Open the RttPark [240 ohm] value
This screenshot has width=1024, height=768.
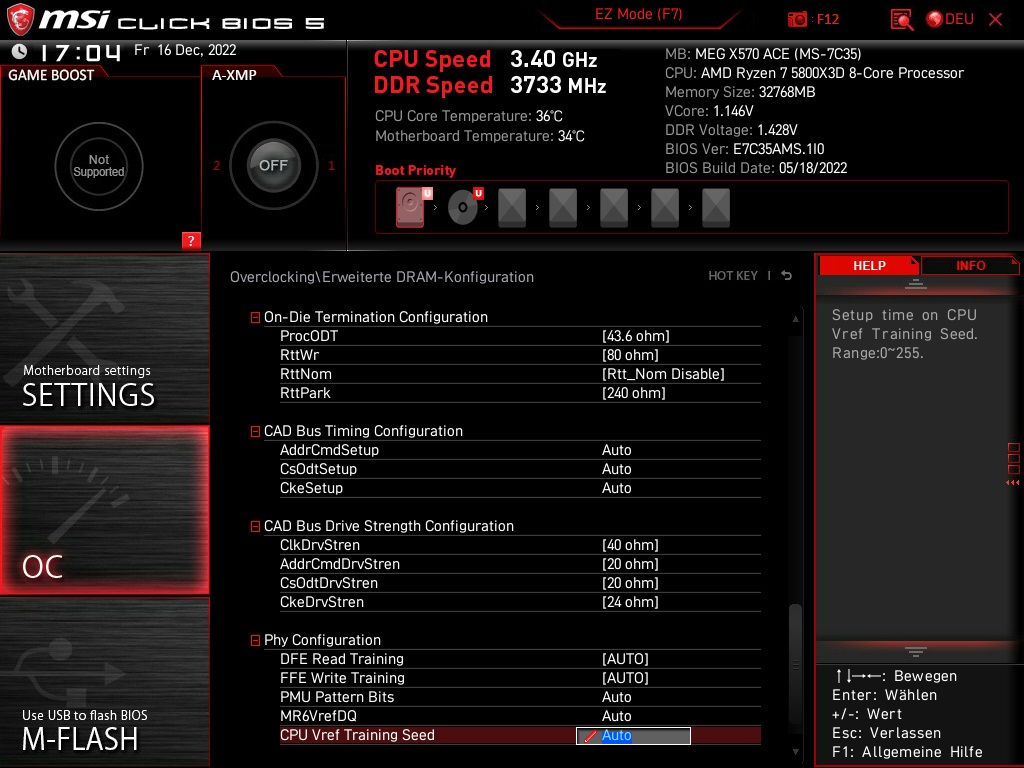coord(633,393)
